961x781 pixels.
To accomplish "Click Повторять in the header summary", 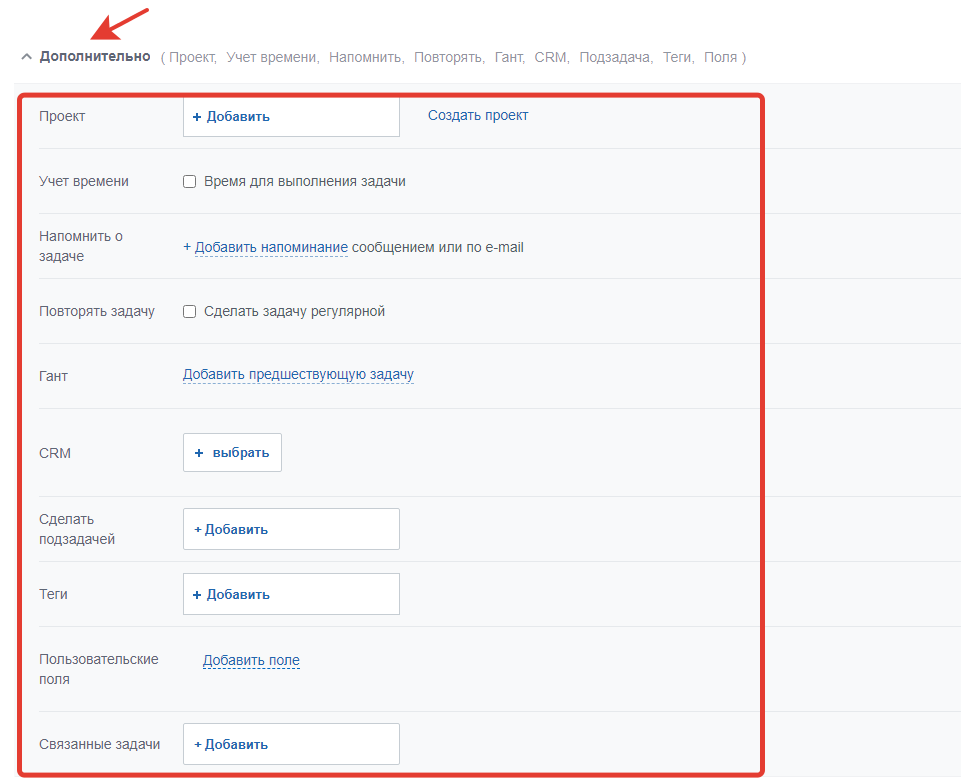I will tap(448, 57).
